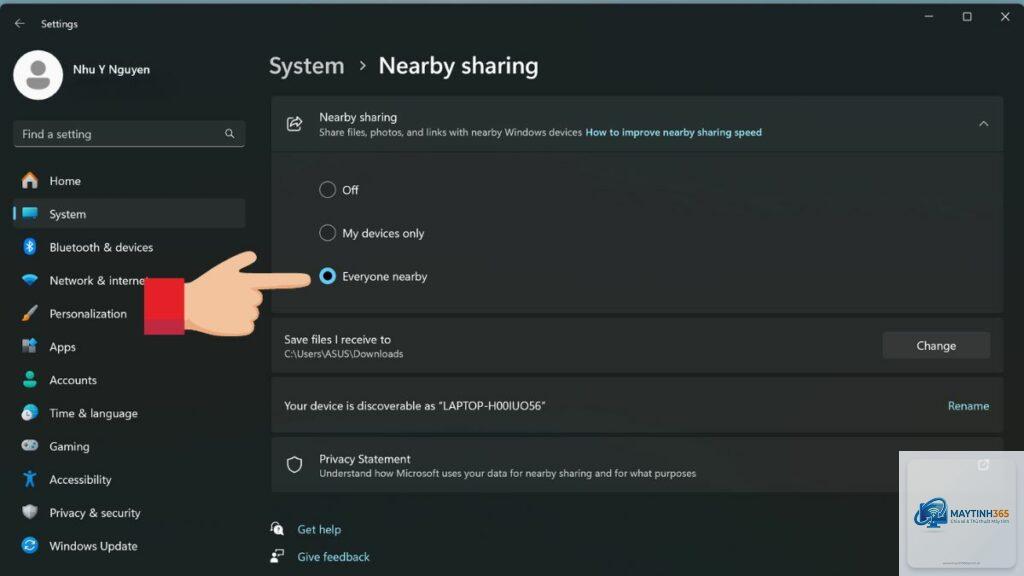Open Accounts settings category
The height and width of the screenshot is (576, 1024).
tap(129, 380)
